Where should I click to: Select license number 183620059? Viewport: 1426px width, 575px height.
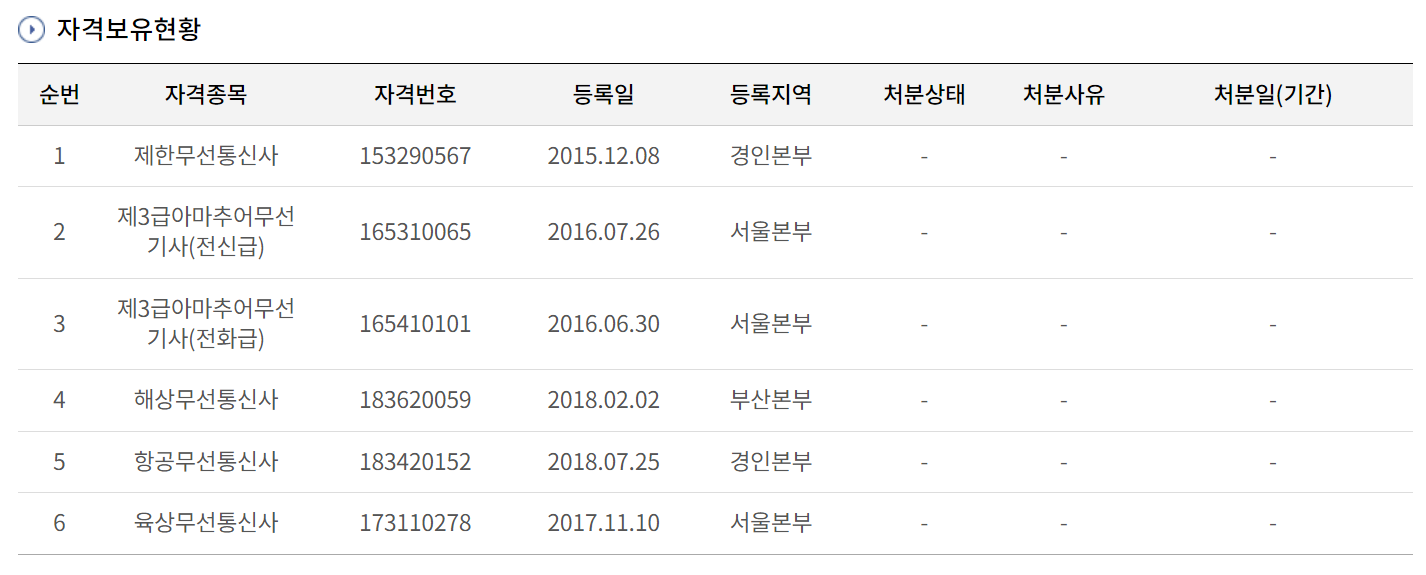point(415,400)
